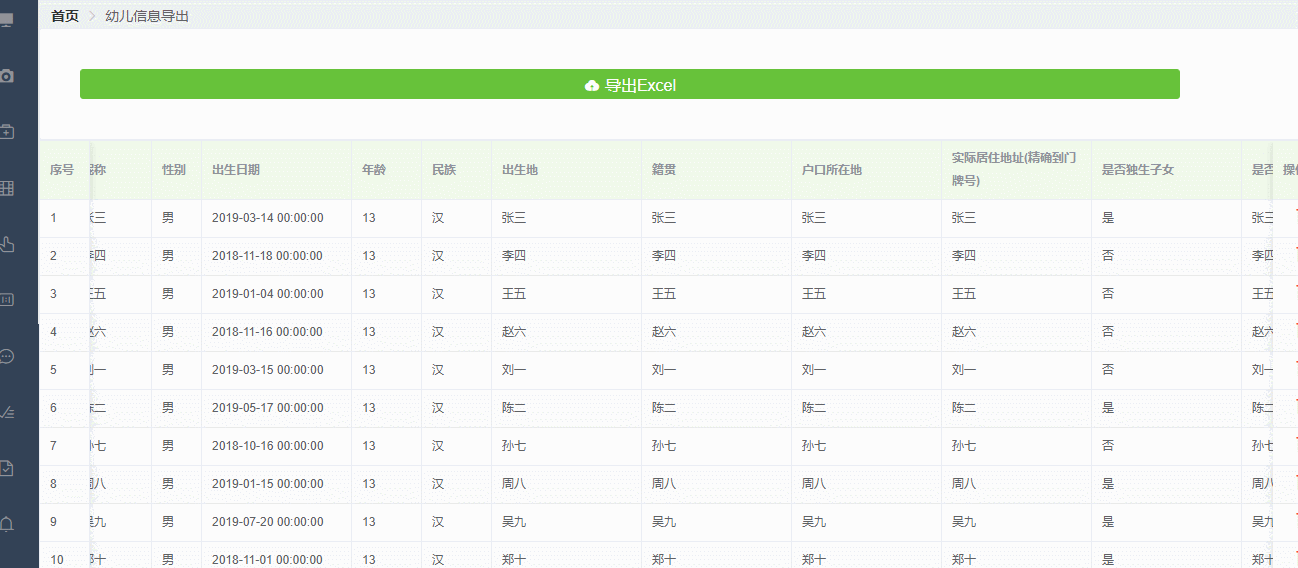Open the camera icon in sidebar
This screenshot has width=1298, height=568.
tap(7, 76)
